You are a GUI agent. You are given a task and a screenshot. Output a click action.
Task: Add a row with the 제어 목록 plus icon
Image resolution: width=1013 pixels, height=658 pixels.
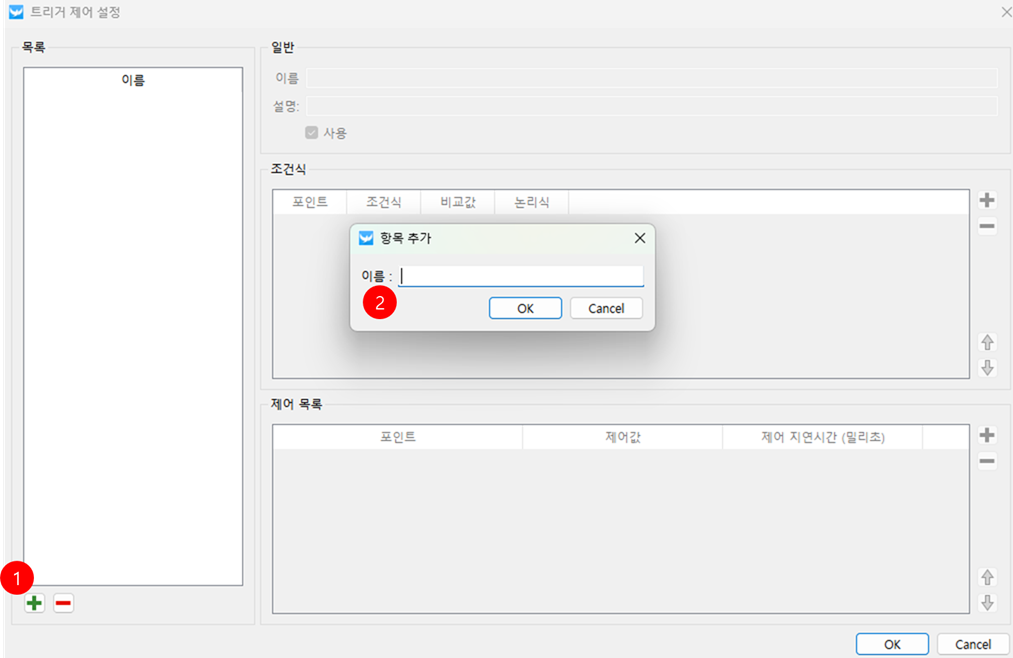tap(987, 435)
